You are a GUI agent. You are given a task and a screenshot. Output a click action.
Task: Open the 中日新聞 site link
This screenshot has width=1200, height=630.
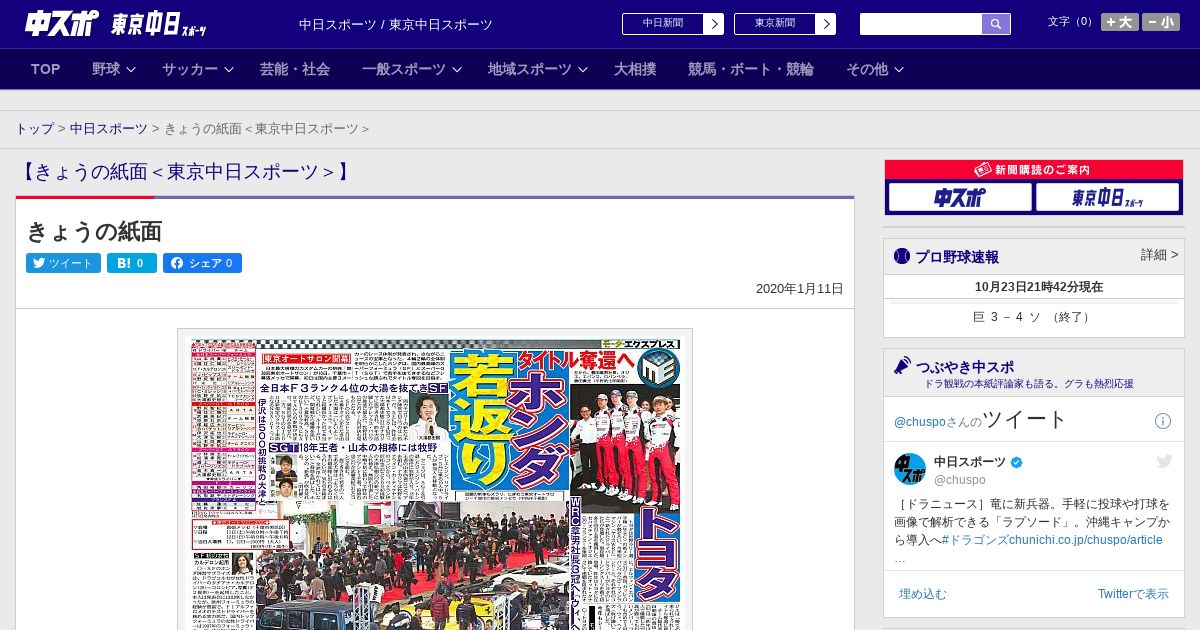[x=663, y=24]
